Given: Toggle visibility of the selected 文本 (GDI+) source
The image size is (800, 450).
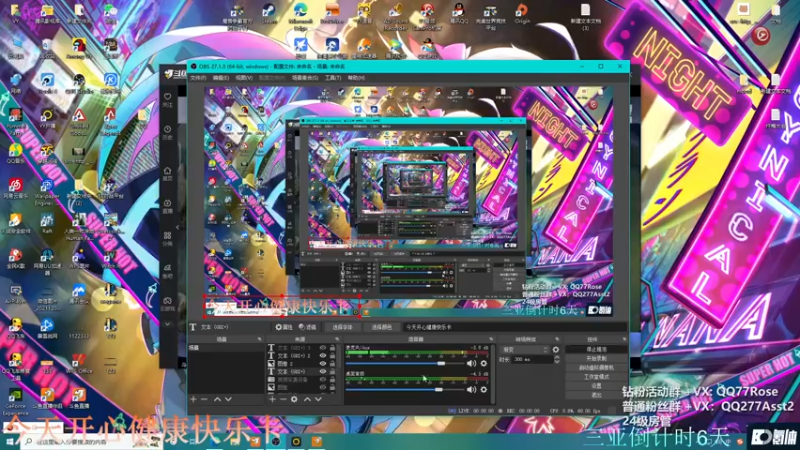Looking at the screenshot, I should click(x=322, y=371).
